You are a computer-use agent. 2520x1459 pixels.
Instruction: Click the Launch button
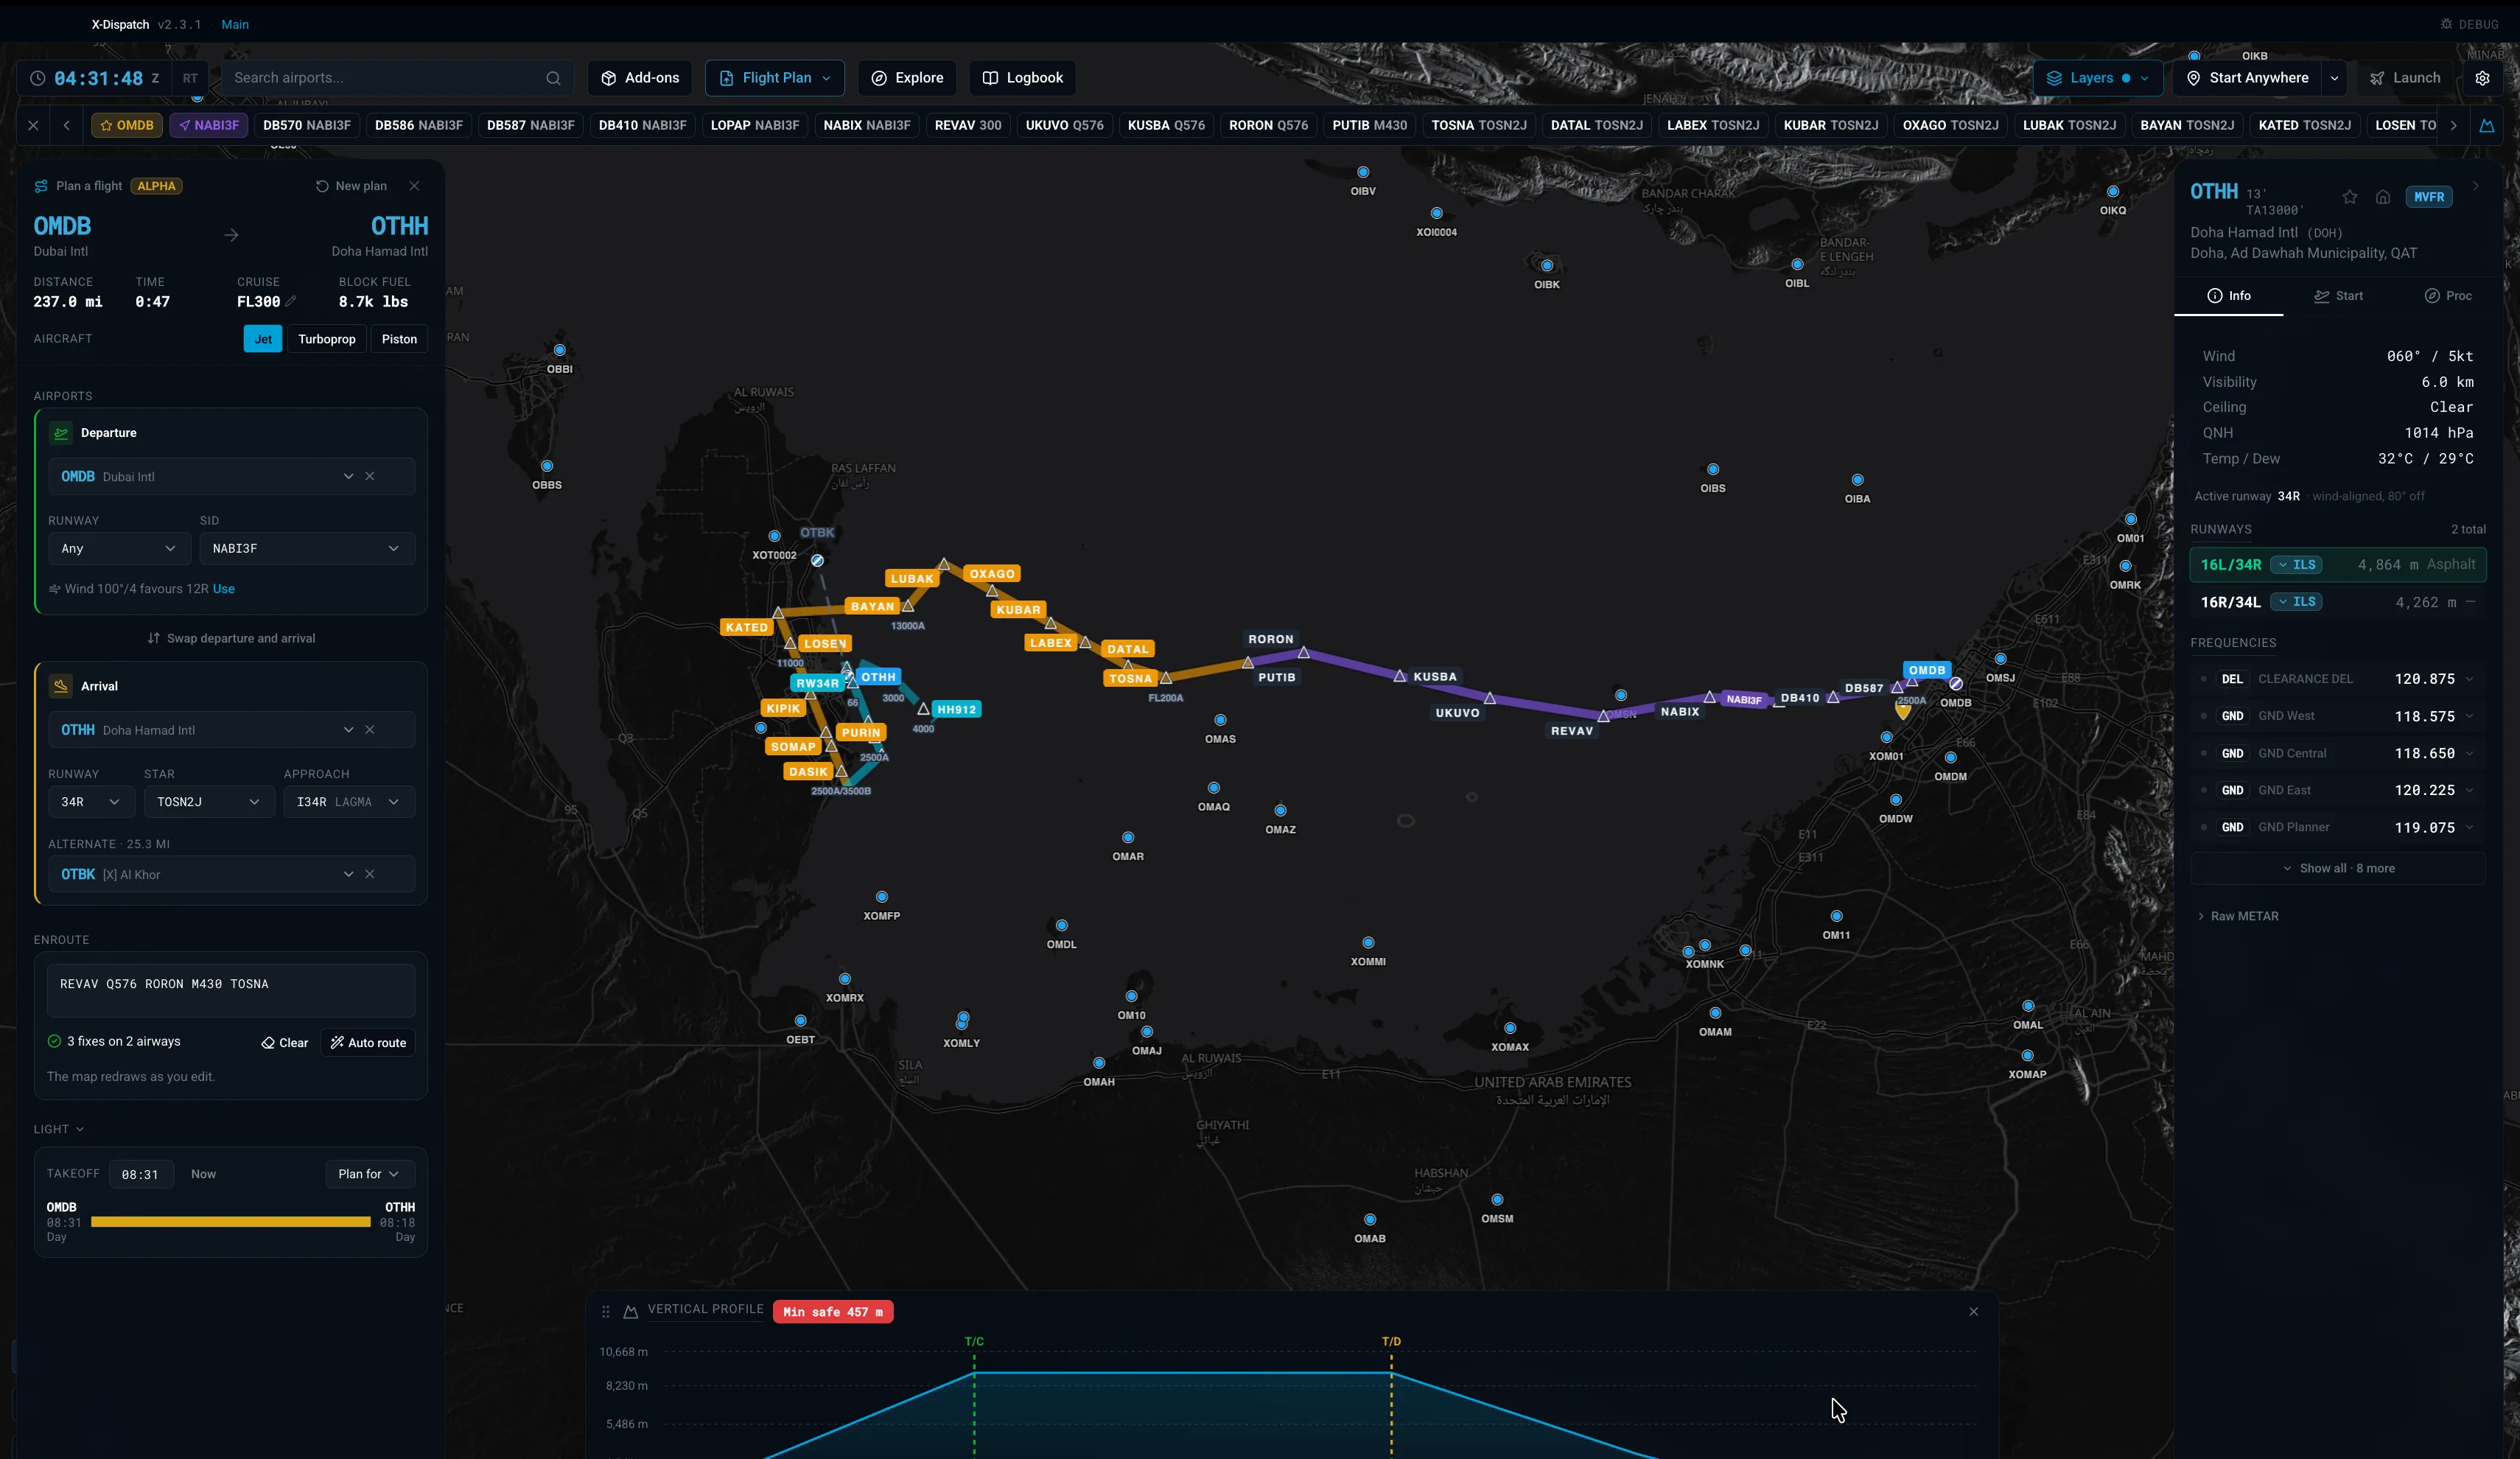tap(2405, 78)
